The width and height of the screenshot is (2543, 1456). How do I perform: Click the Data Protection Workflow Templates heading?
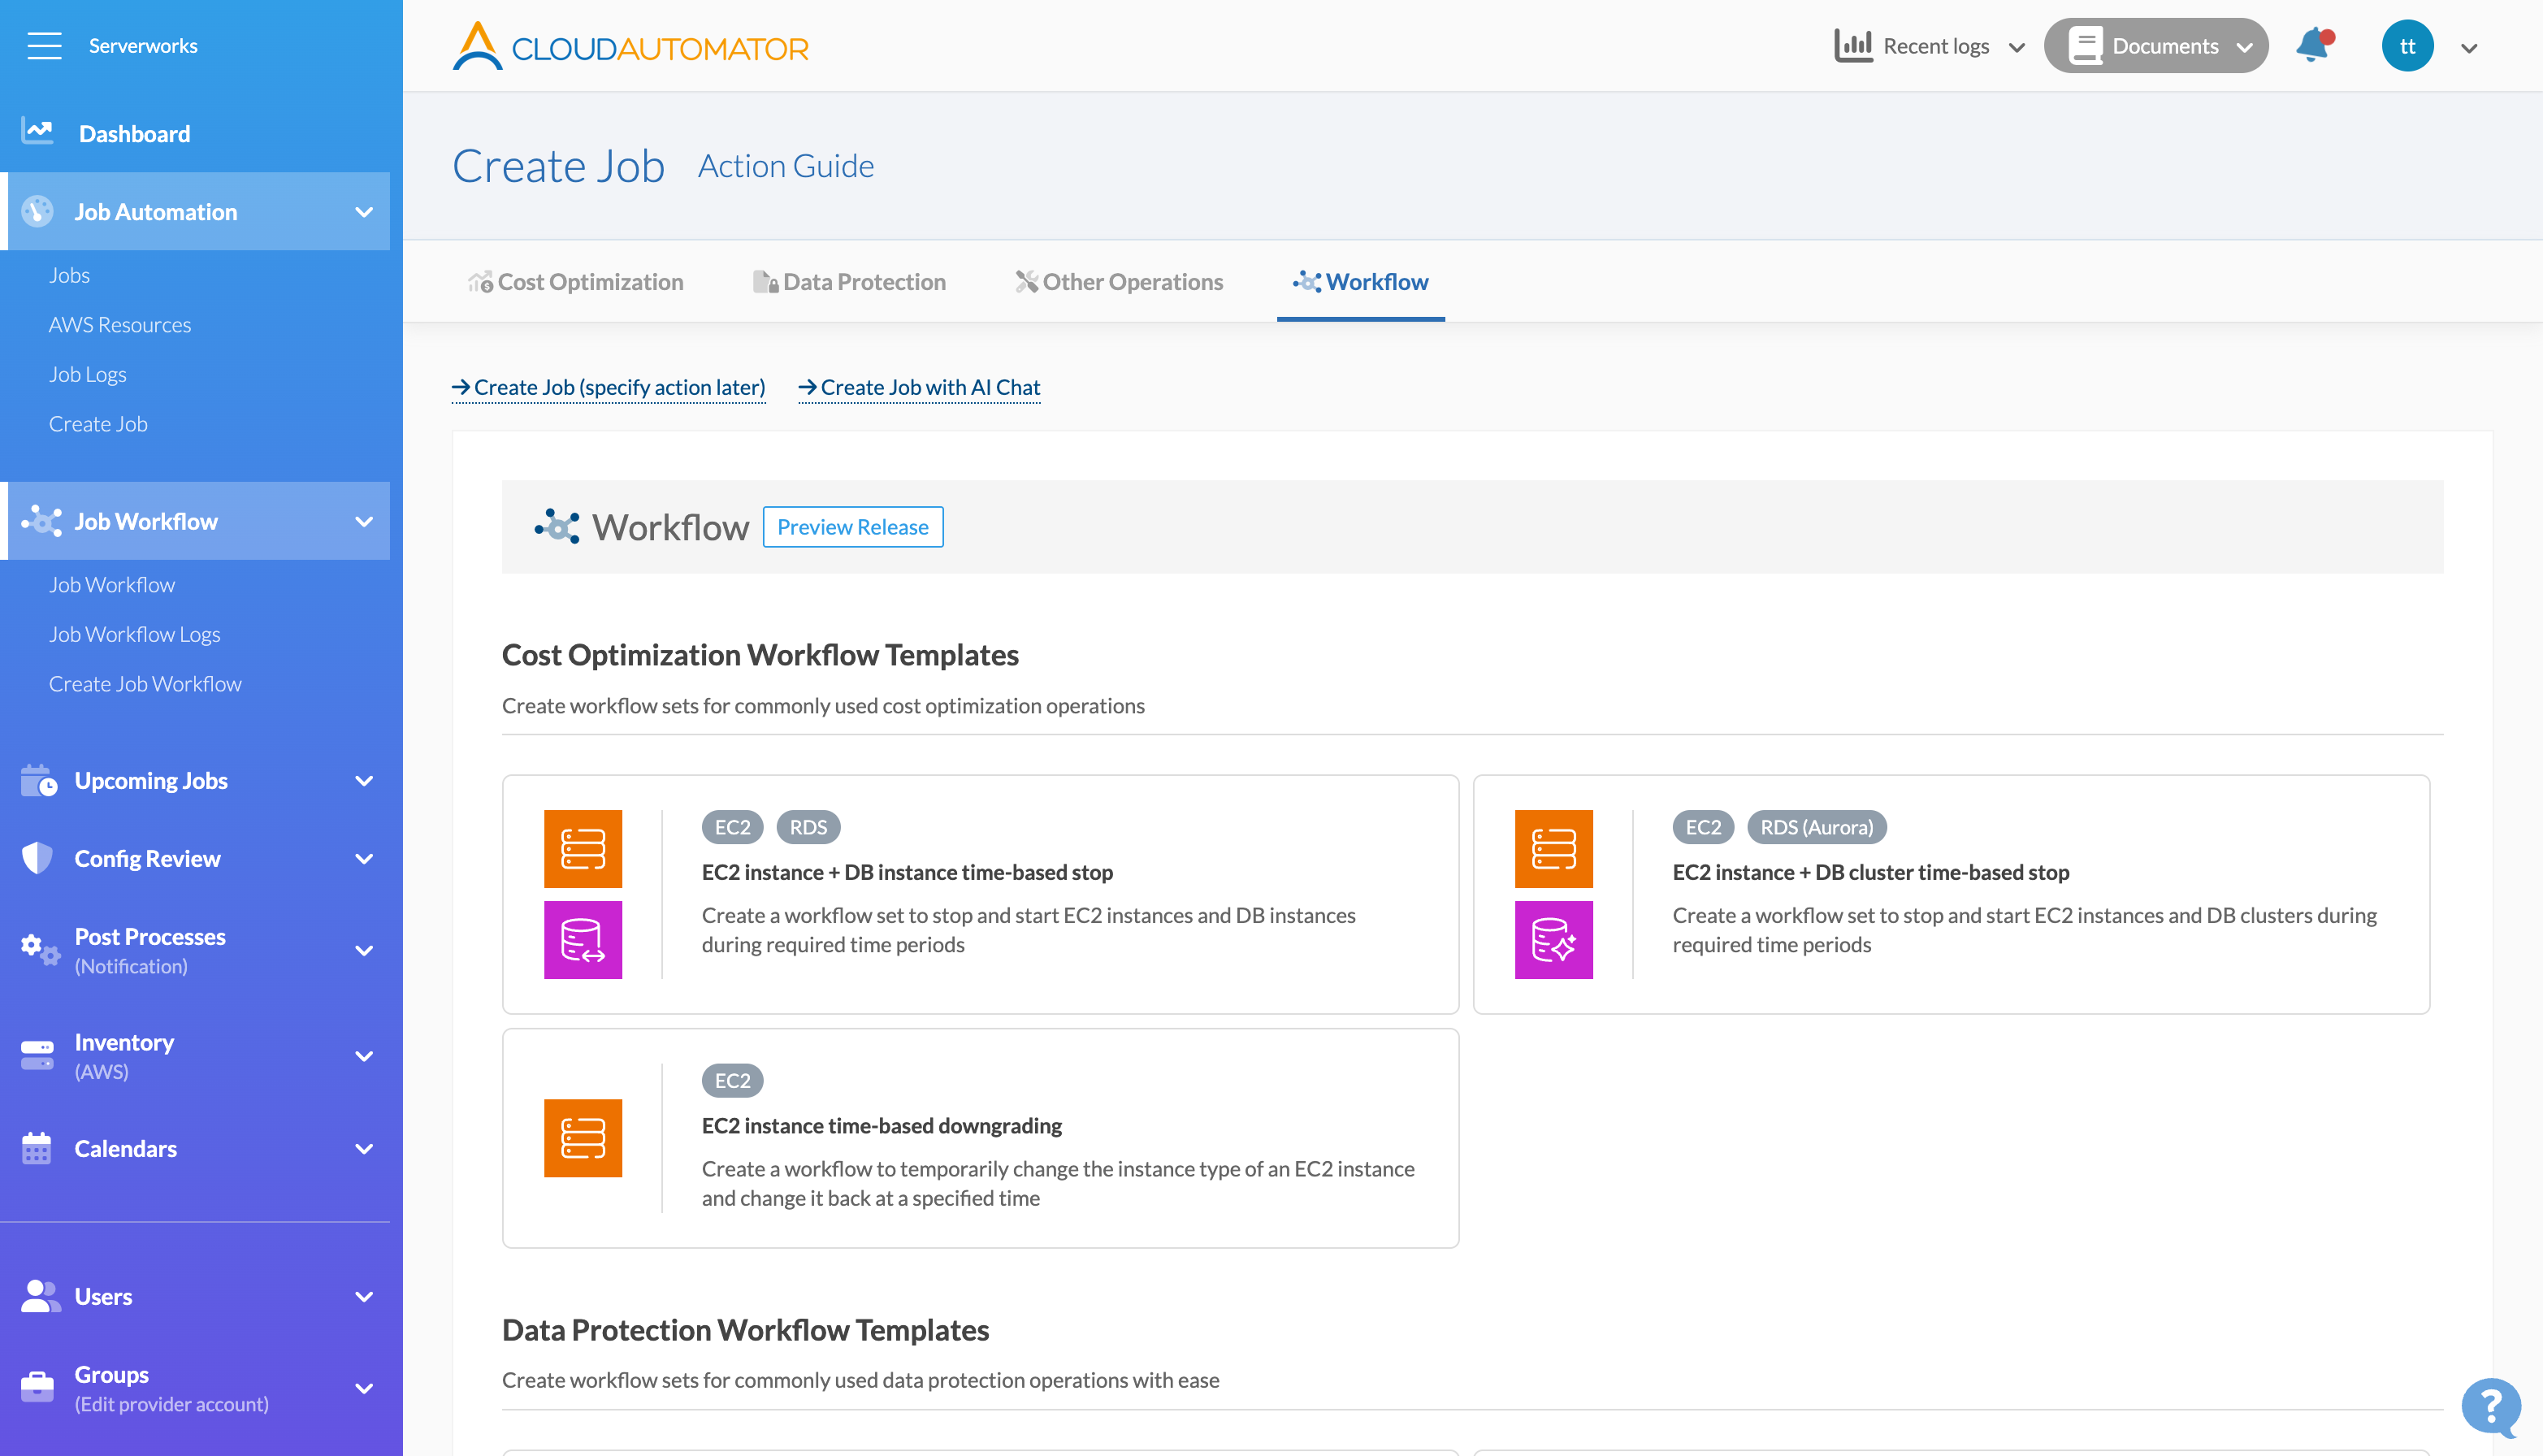[x=746, y=1330]
